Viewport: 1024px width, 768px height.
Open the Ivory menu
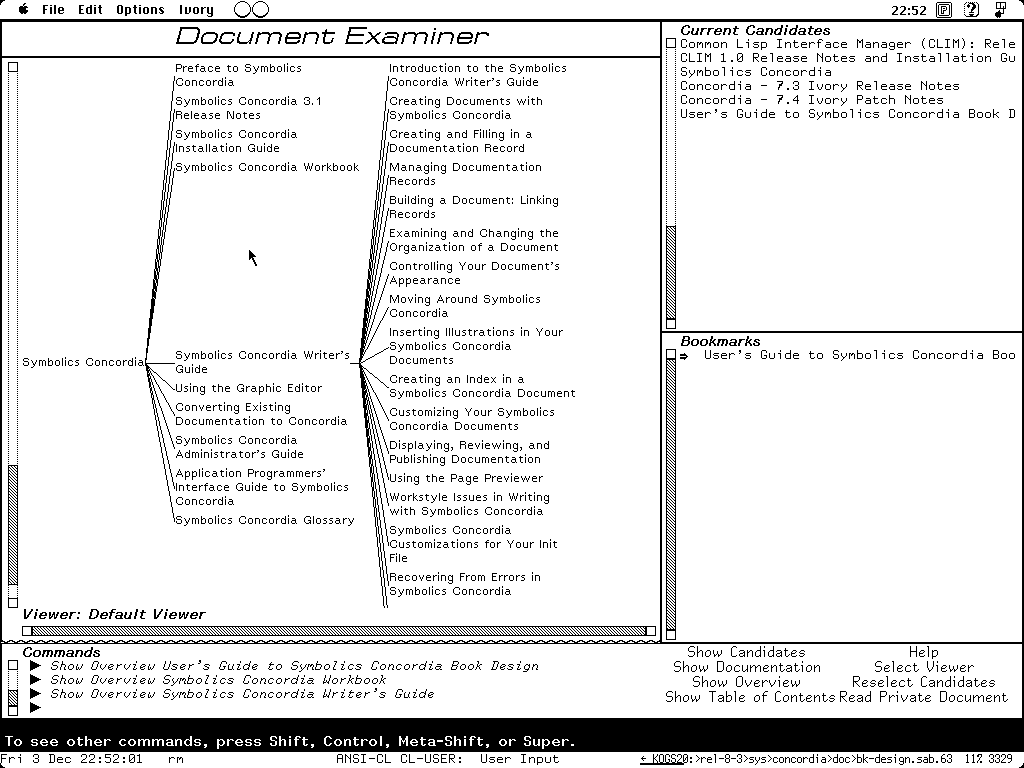point(196,10)
